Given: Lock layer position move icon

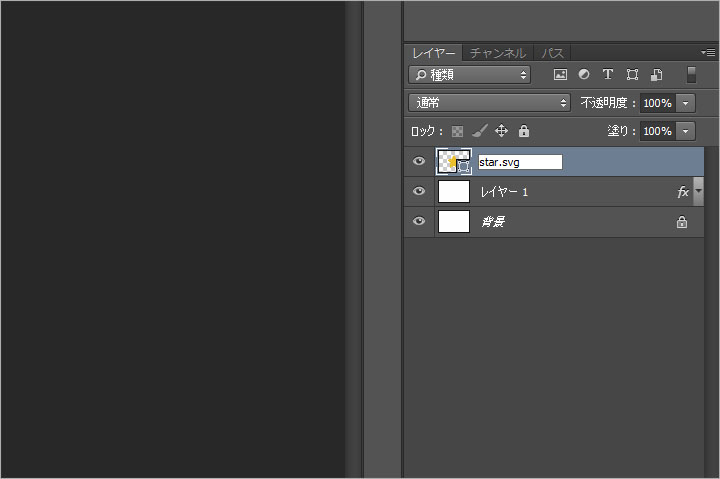Looking at the screenshot, I should point(501,131).
